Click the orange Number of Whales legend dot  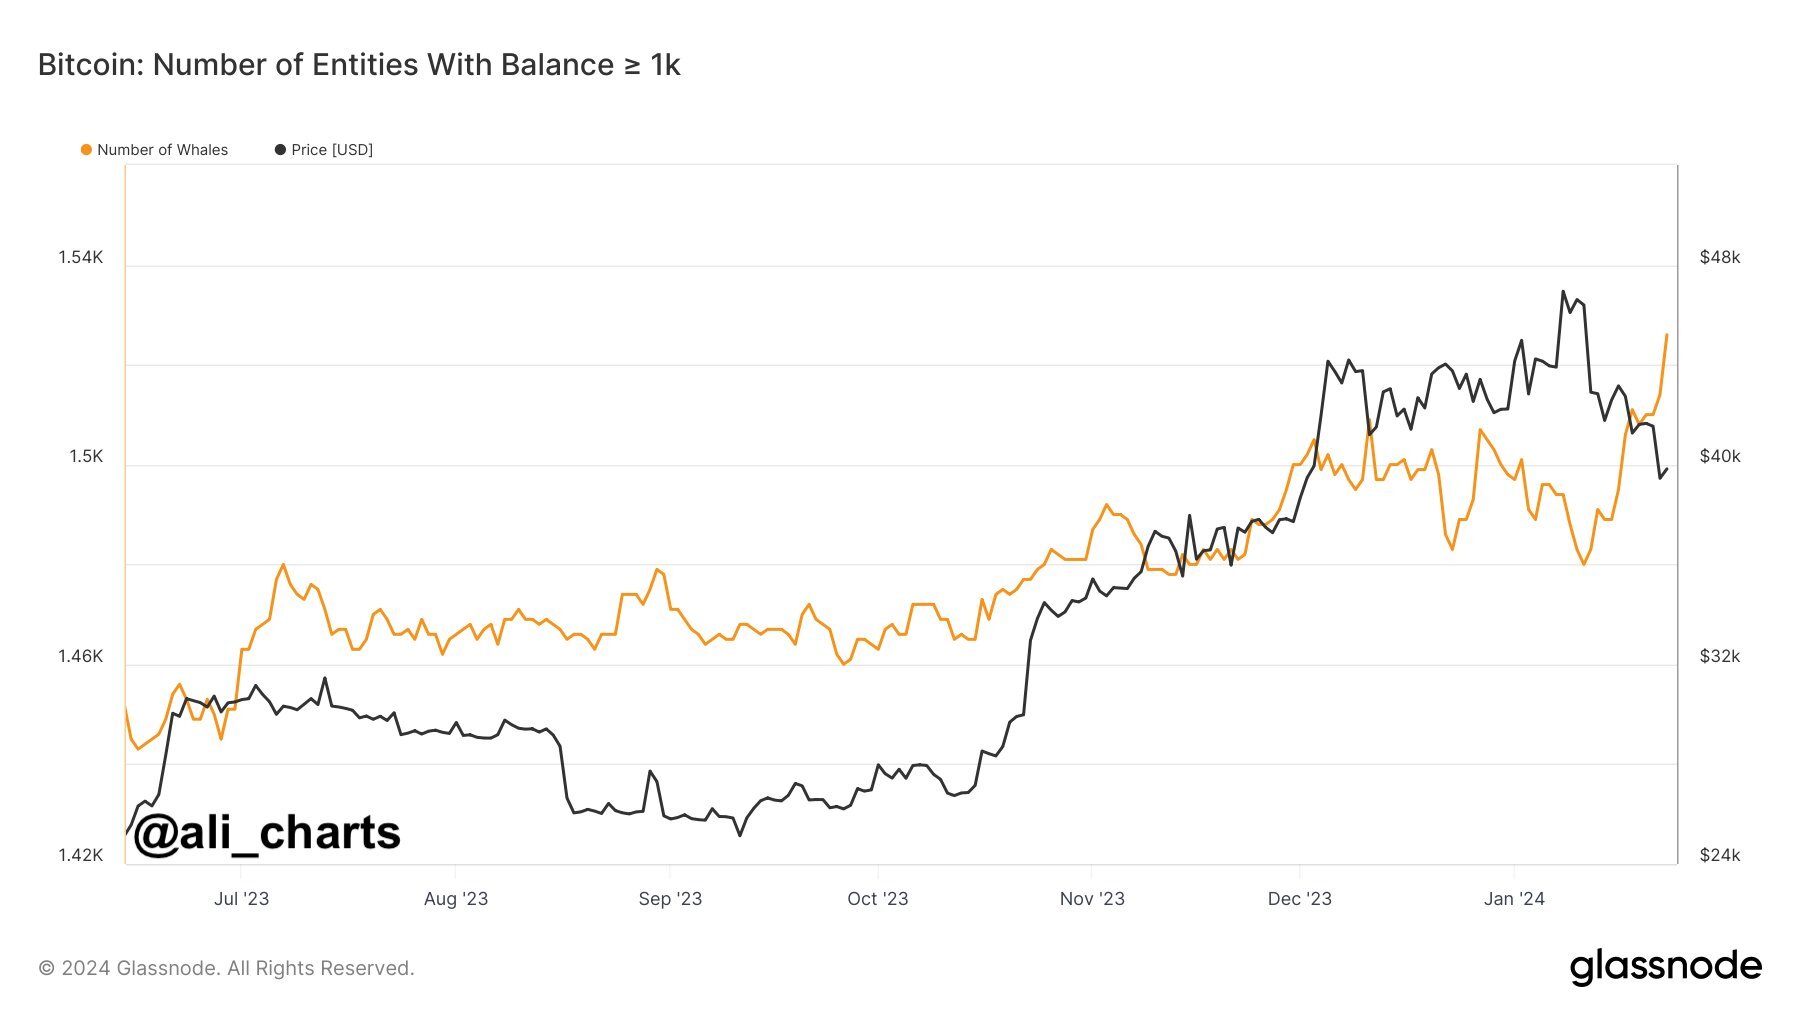click(86, 150)
